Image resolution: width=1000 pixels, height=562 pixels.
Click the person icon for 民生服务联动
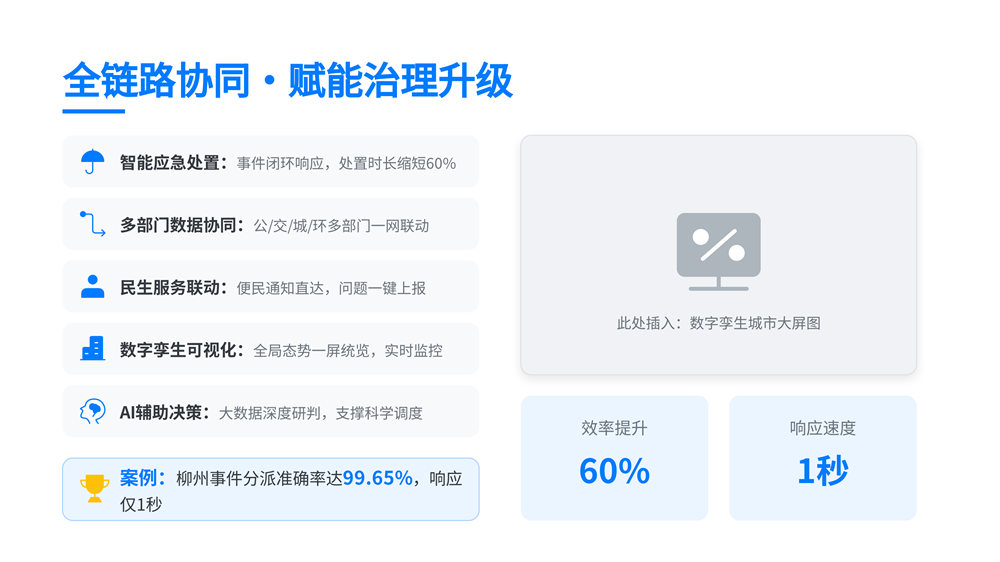93,286
